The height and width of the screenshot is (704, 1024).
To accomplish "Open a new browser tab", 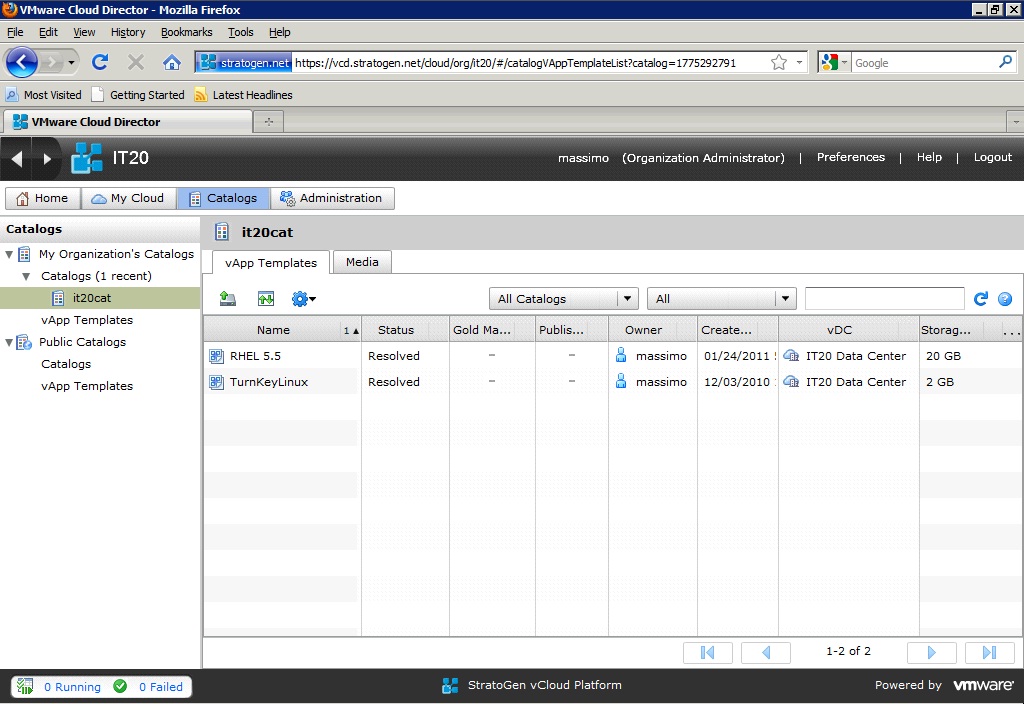I will (x=268, y=121).
